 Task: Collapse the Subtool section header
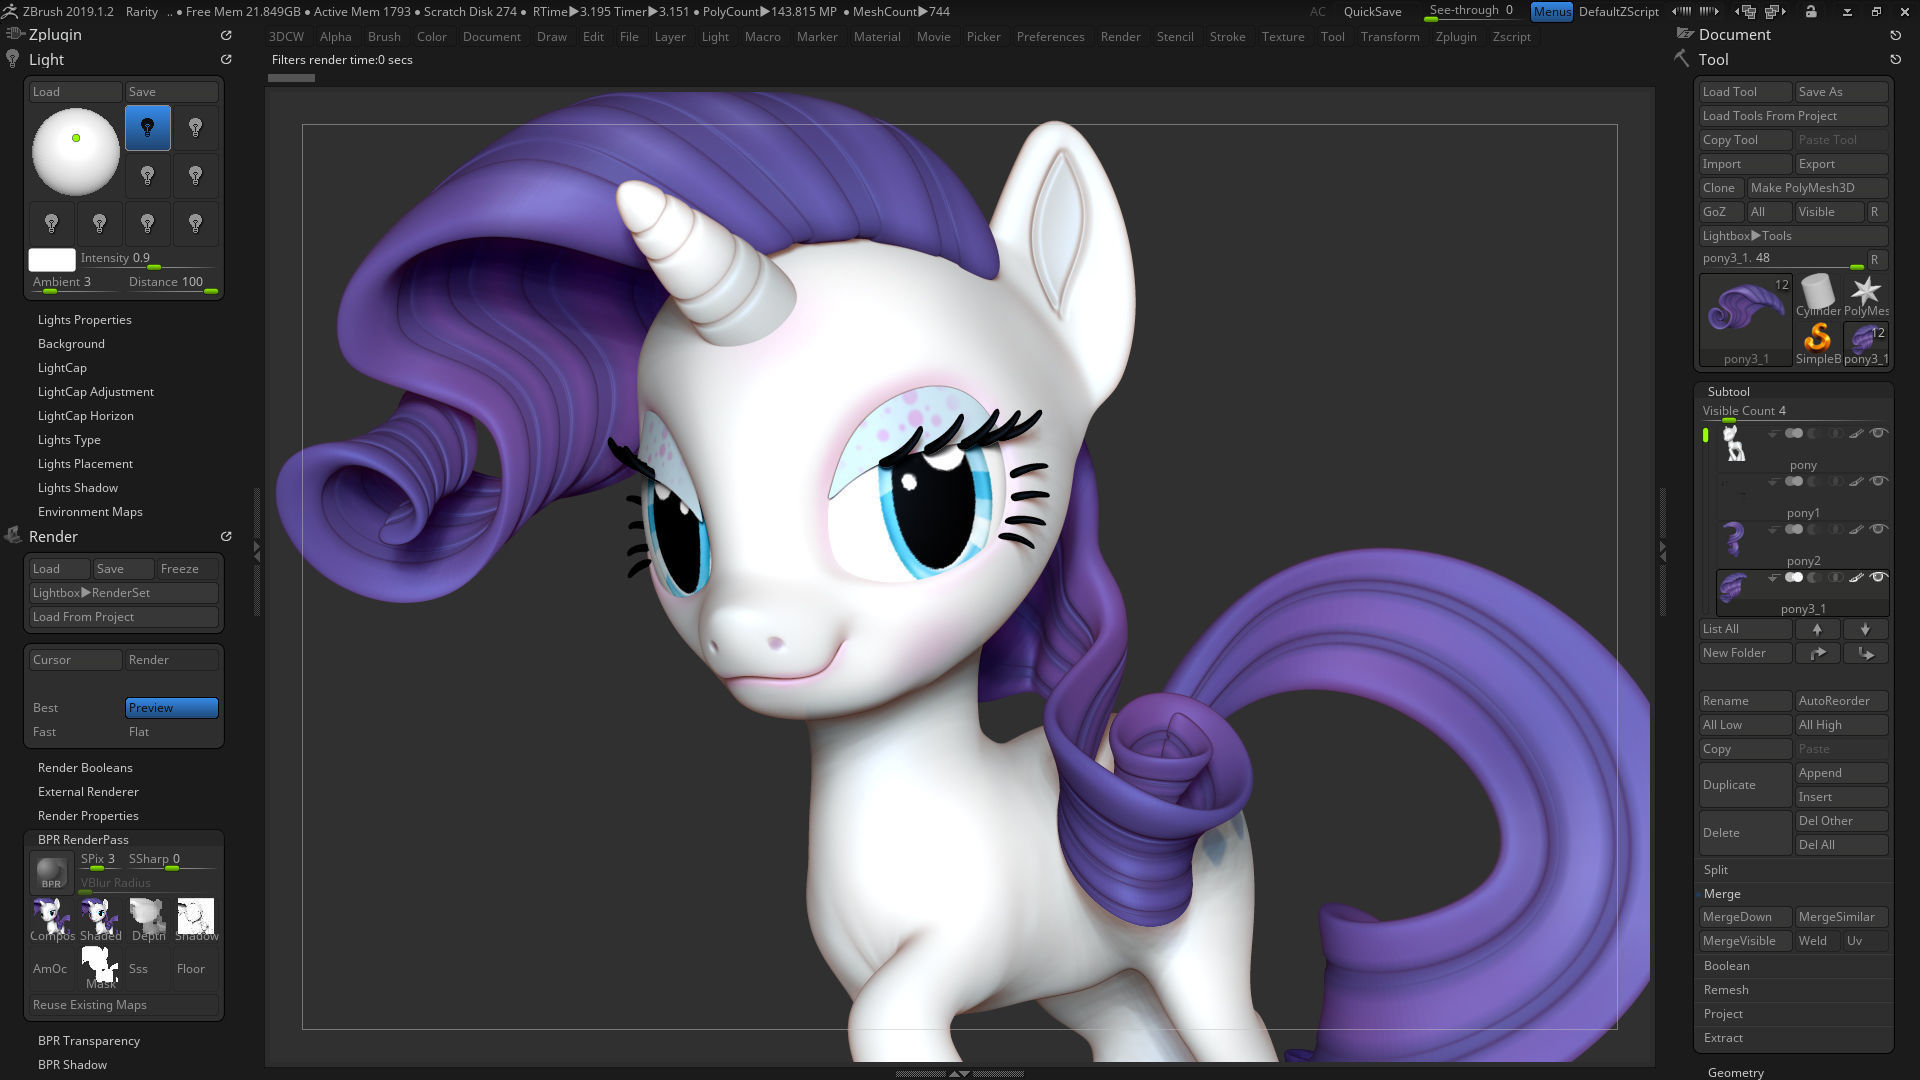click(x=1728, y=391)
